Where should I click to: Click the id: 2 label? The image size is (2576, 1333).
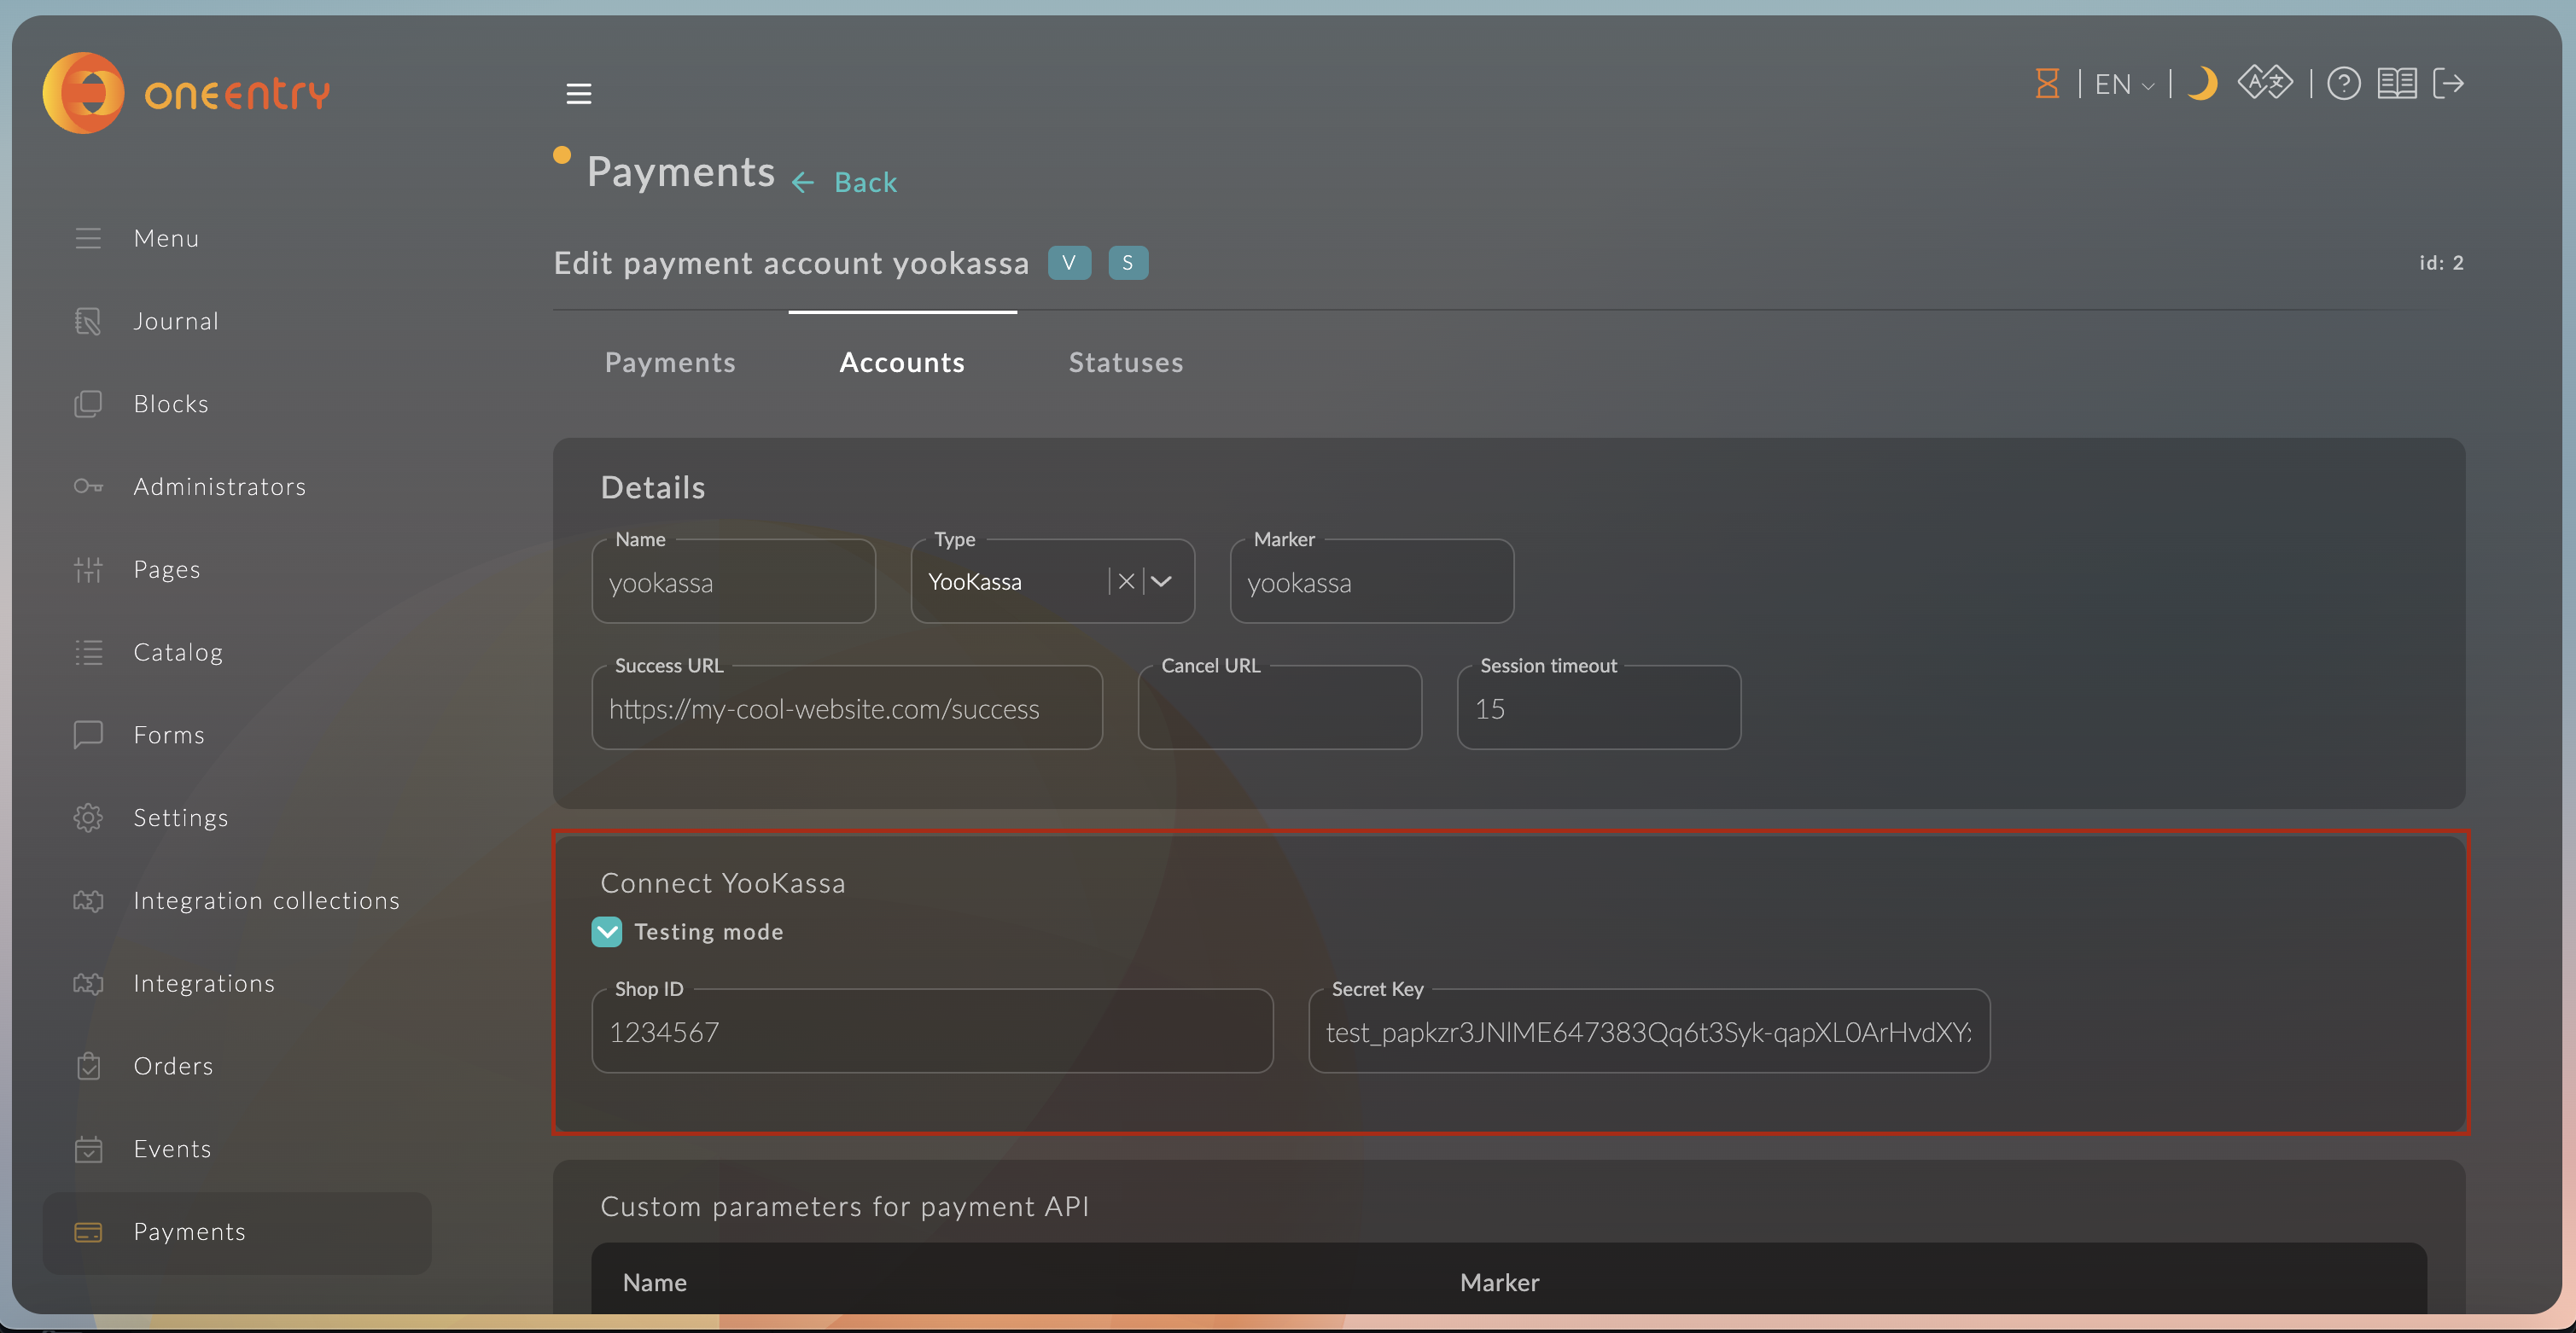[x=2441, y=263]
